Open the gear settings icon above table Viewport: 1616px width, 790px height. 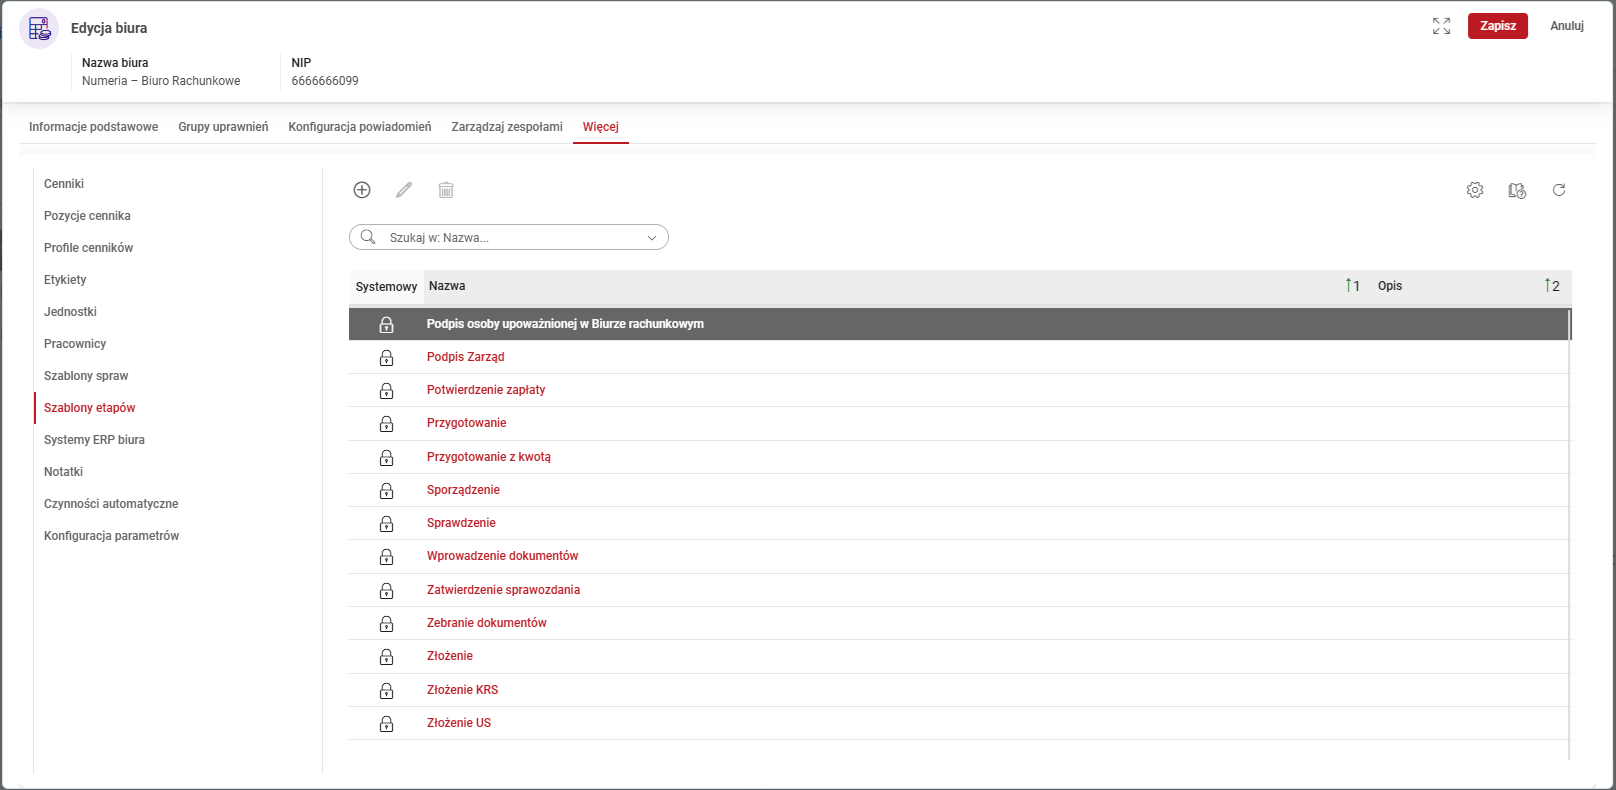pyautogui.click(x=1475, y=190)
